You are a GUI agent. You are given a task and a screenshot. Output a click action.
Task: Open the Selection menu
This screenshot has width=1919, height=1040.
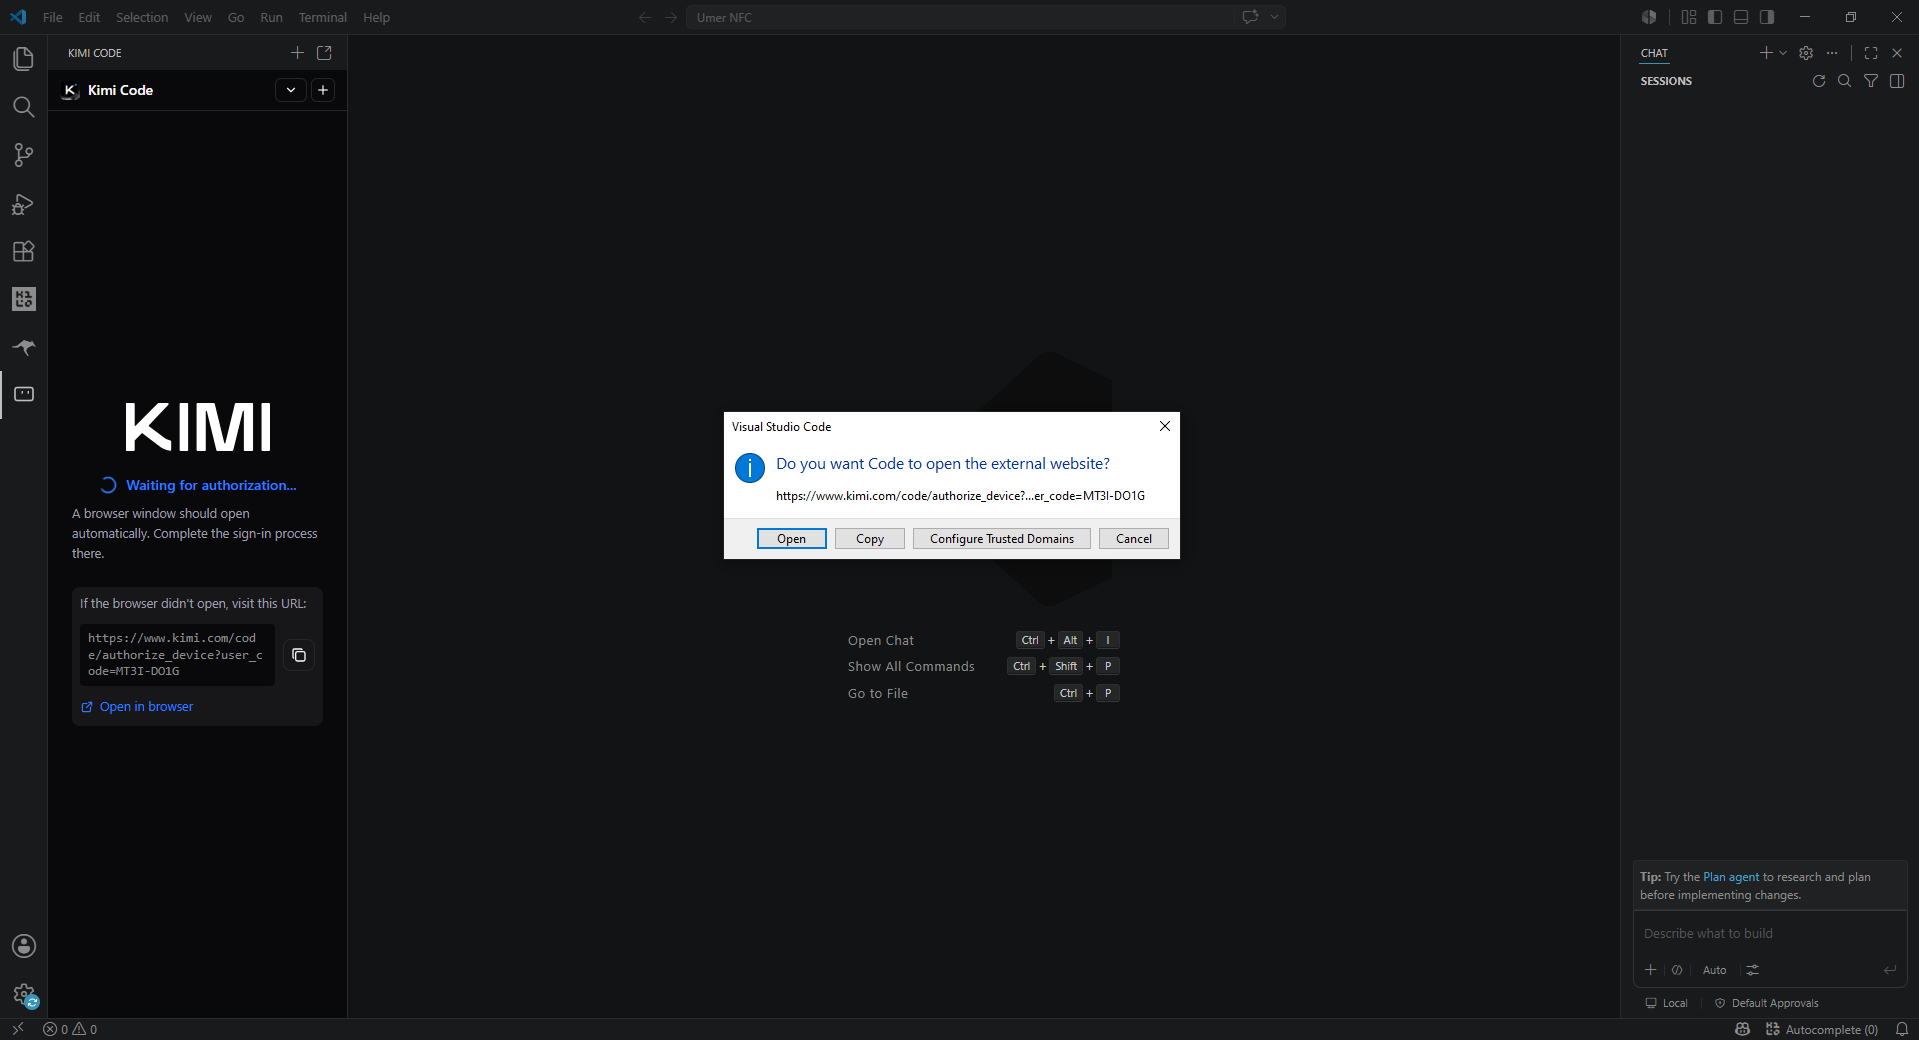(142, 17)
